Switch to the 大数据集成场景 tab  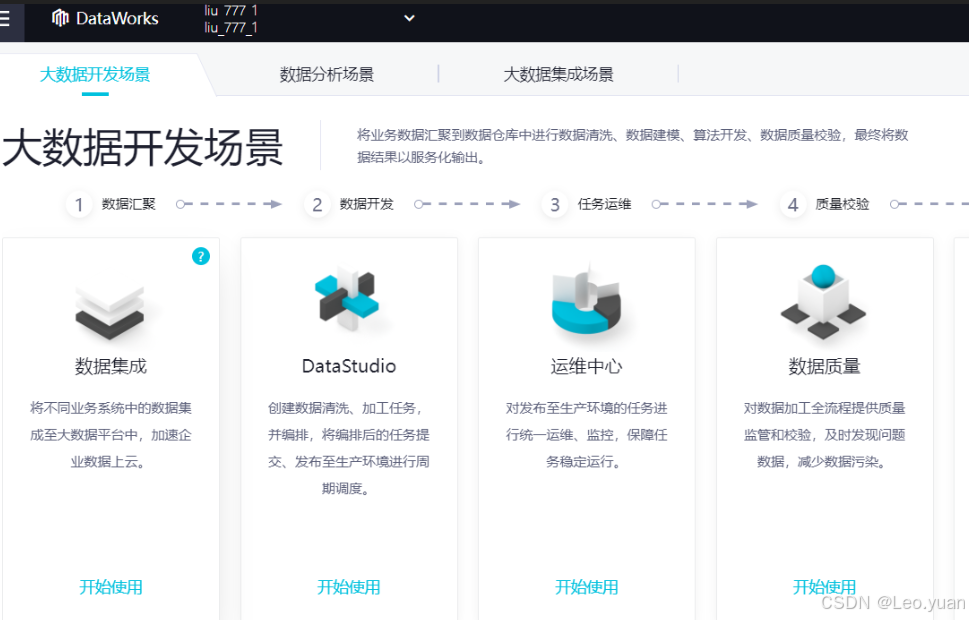click(559, 75)
